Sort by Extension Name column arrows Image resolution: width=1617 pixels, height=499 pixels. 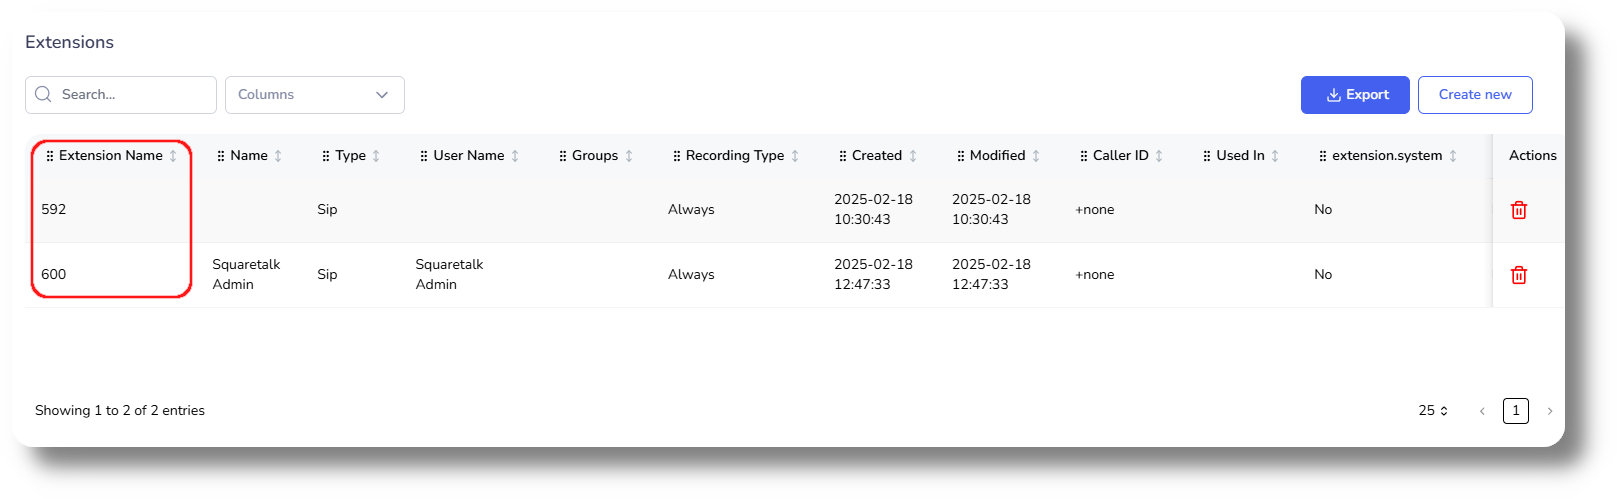point(173,156)
